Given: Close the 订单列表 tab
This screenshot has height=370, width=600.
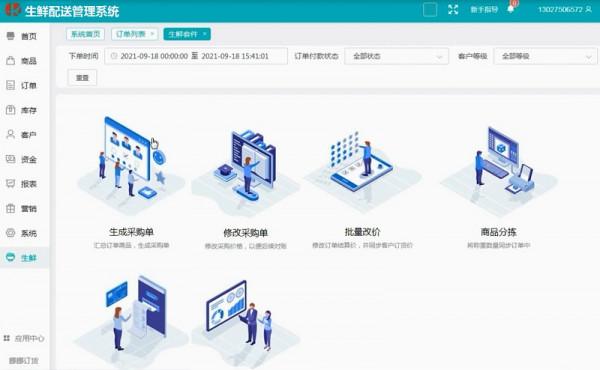Looking at the screenshot, I should tap(152, 34).
